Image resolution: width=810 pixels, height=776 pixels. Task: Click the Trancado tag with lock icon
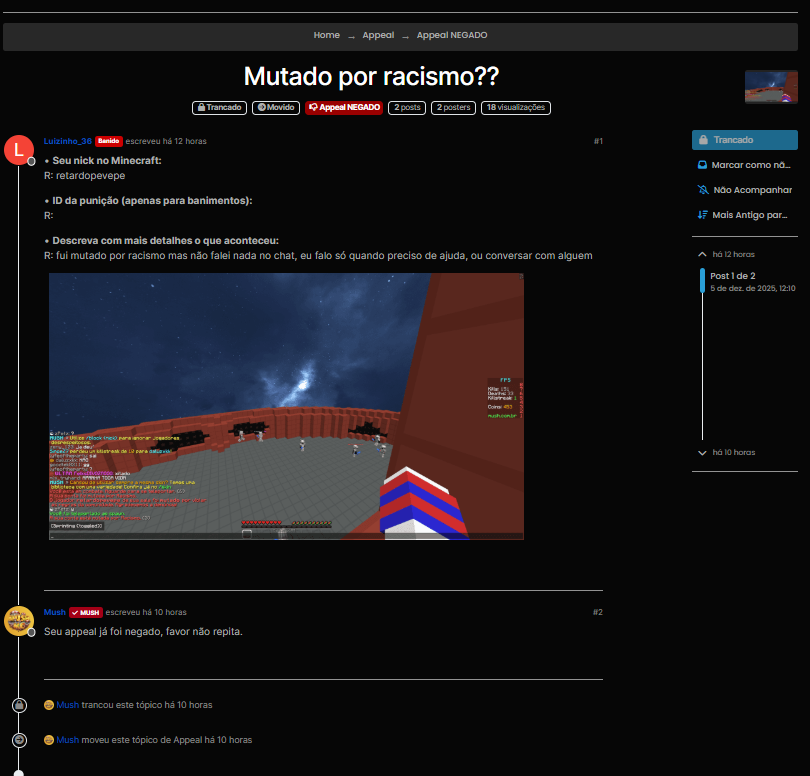point(220,107)
